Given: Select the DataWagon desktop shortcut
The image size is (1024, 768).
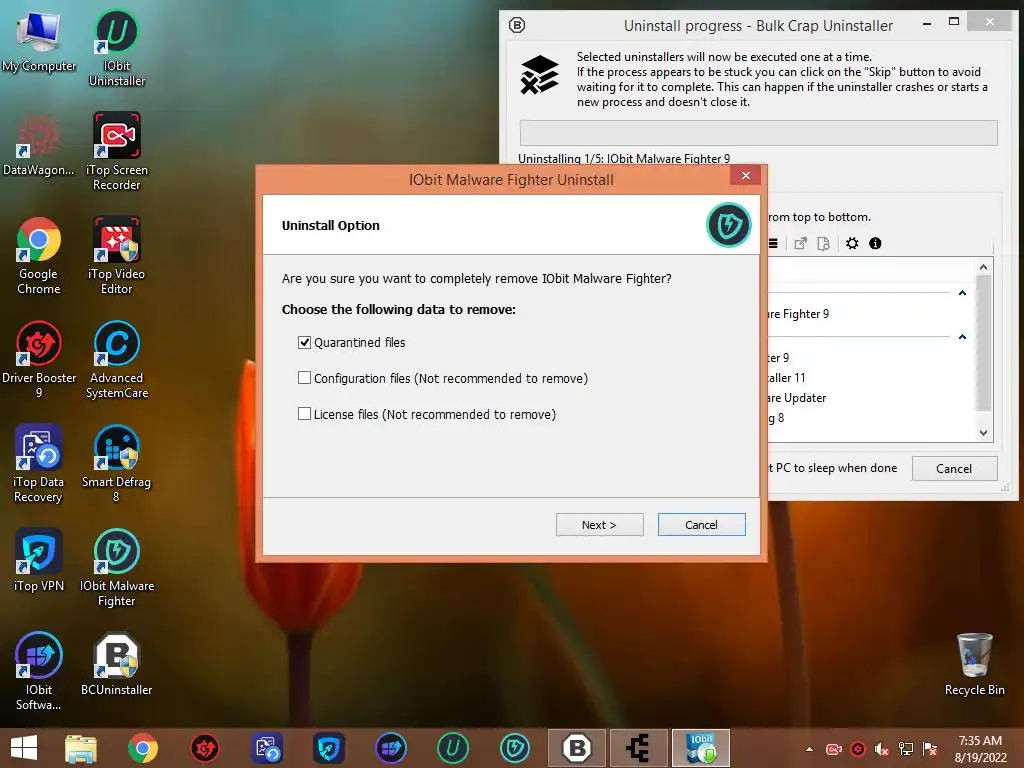Looking at the screenshot, I should (39, 145).
